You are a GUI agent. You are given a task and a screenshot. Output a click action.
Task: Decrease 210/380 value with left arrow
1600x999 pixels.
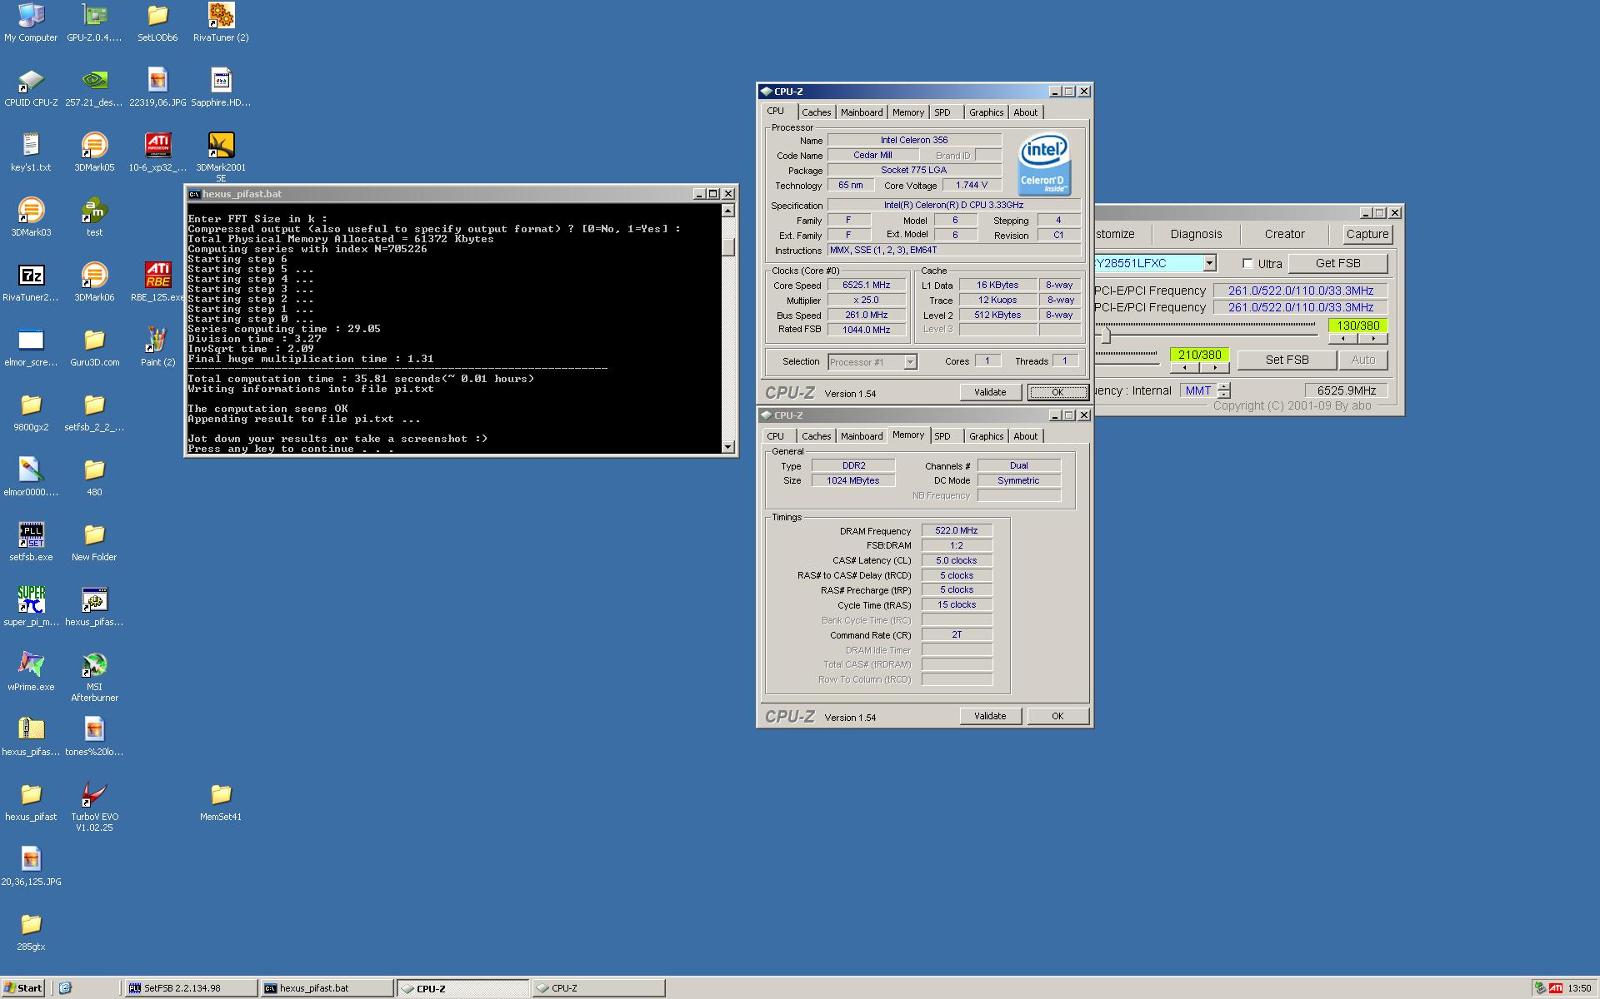(x=1185, y=368)
